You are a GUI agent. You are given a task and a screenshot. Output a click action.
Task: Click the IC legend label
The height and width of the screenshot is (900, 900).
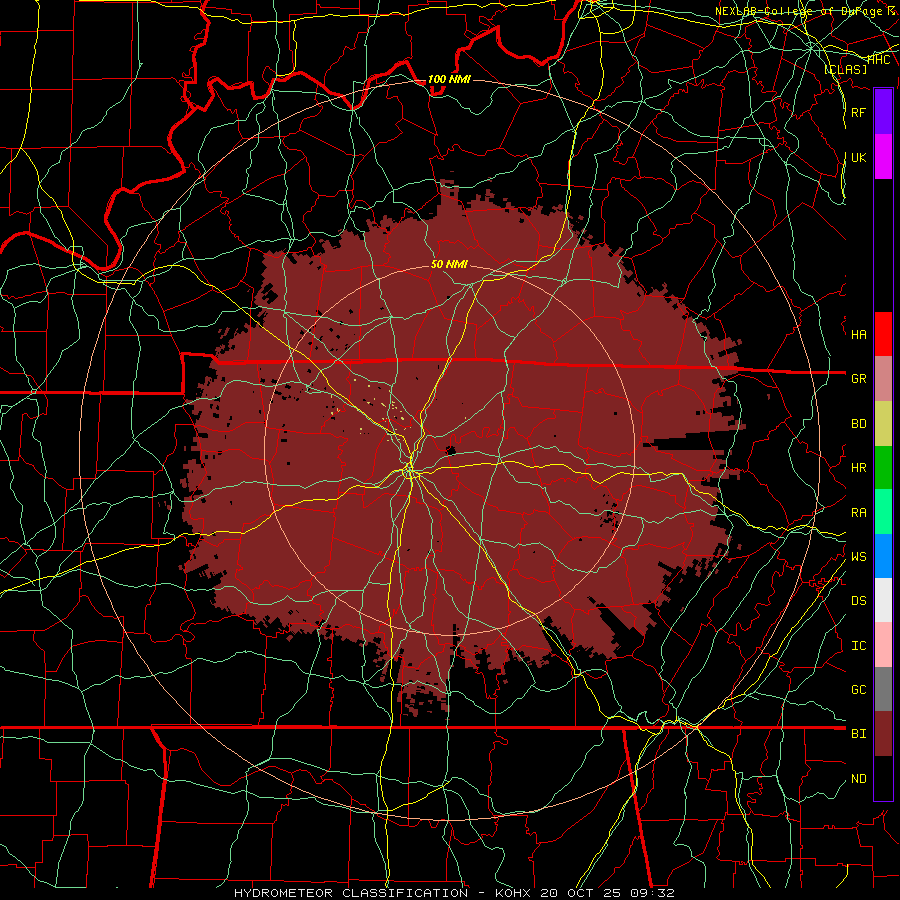click(858, 646)
